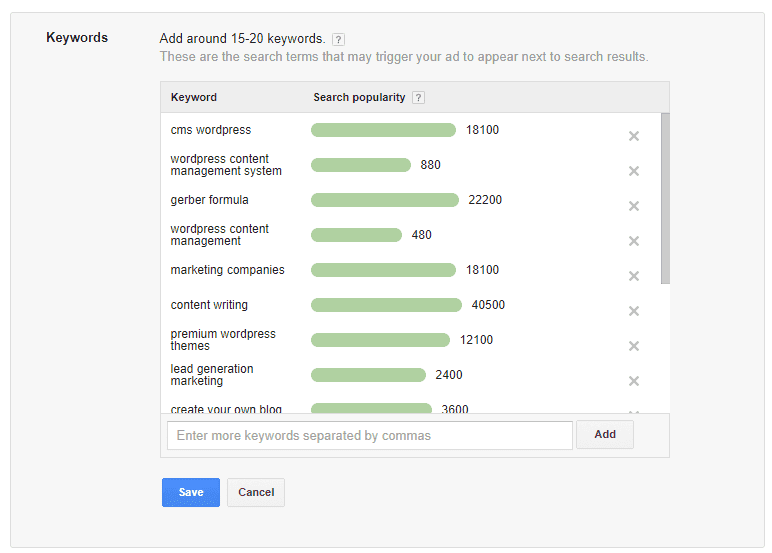Click the keyword list scrollbar thumb
The height and width of the screenshot is (553, 772).
(665, 198)
